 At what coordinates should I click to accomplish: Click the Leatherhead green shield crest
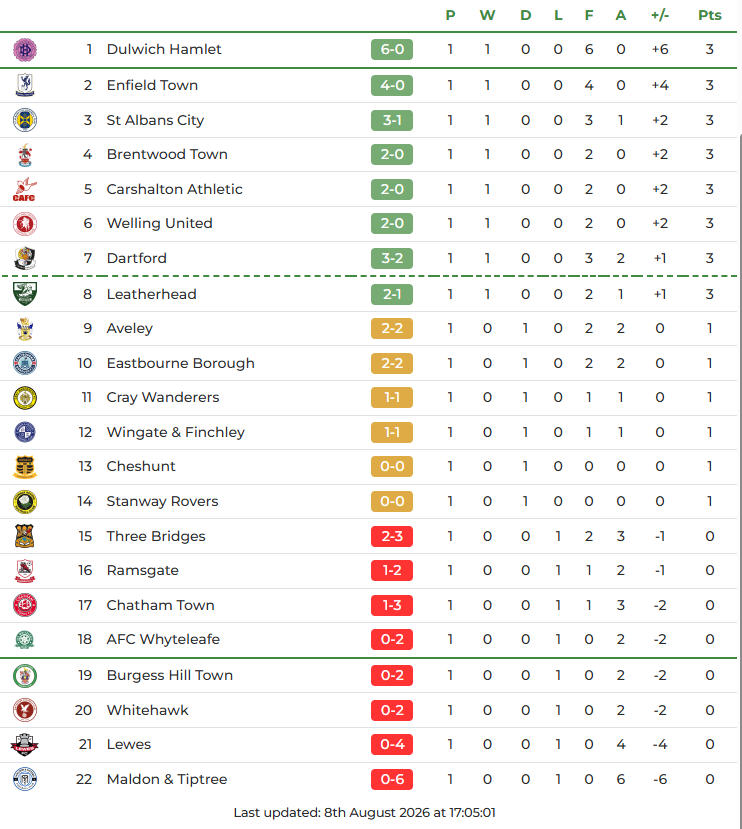[25, 294]
